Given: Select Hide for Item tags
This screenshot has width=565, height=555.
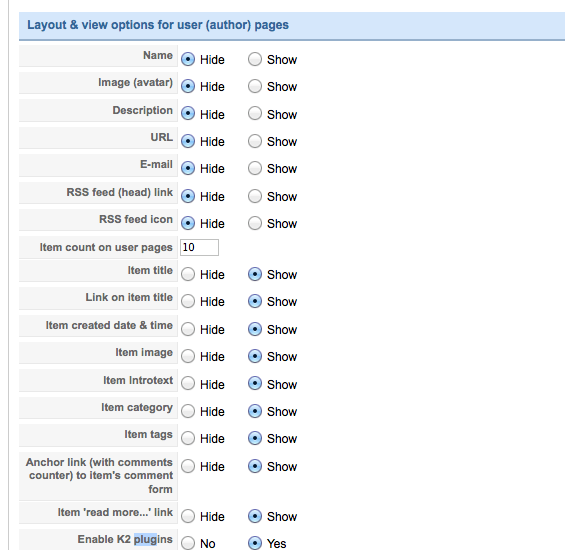Looking at the screenshot, I should (188, 439).
